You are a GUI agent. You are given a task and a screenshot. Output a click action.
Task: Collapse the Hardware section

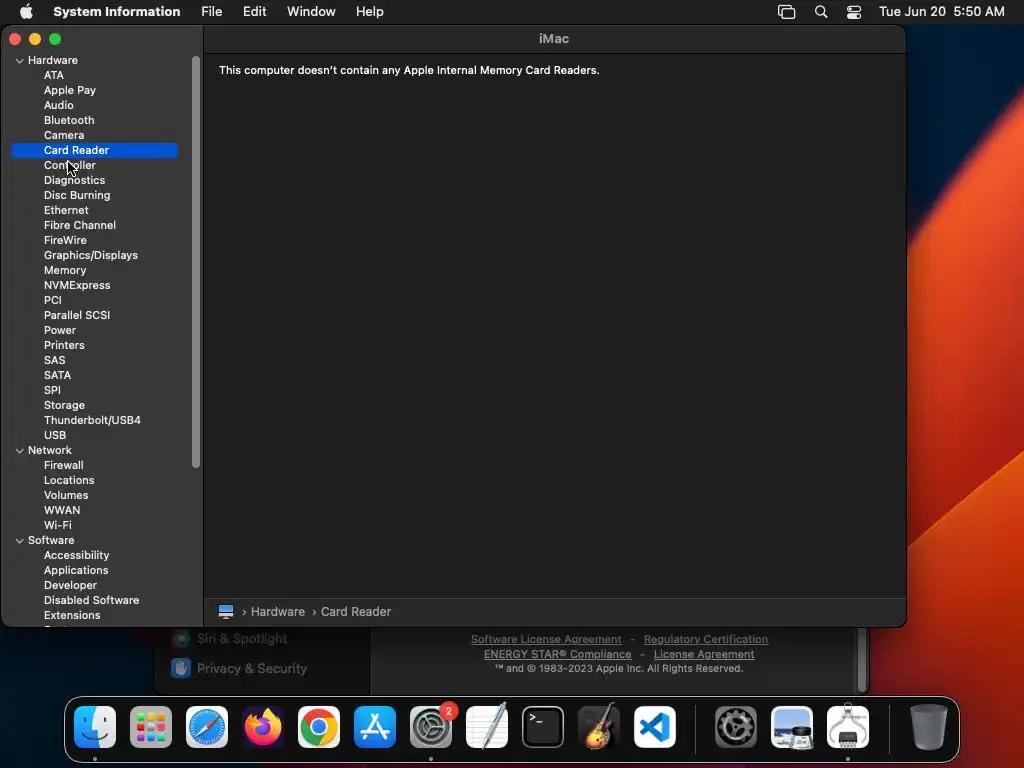[x=20, y=61]
